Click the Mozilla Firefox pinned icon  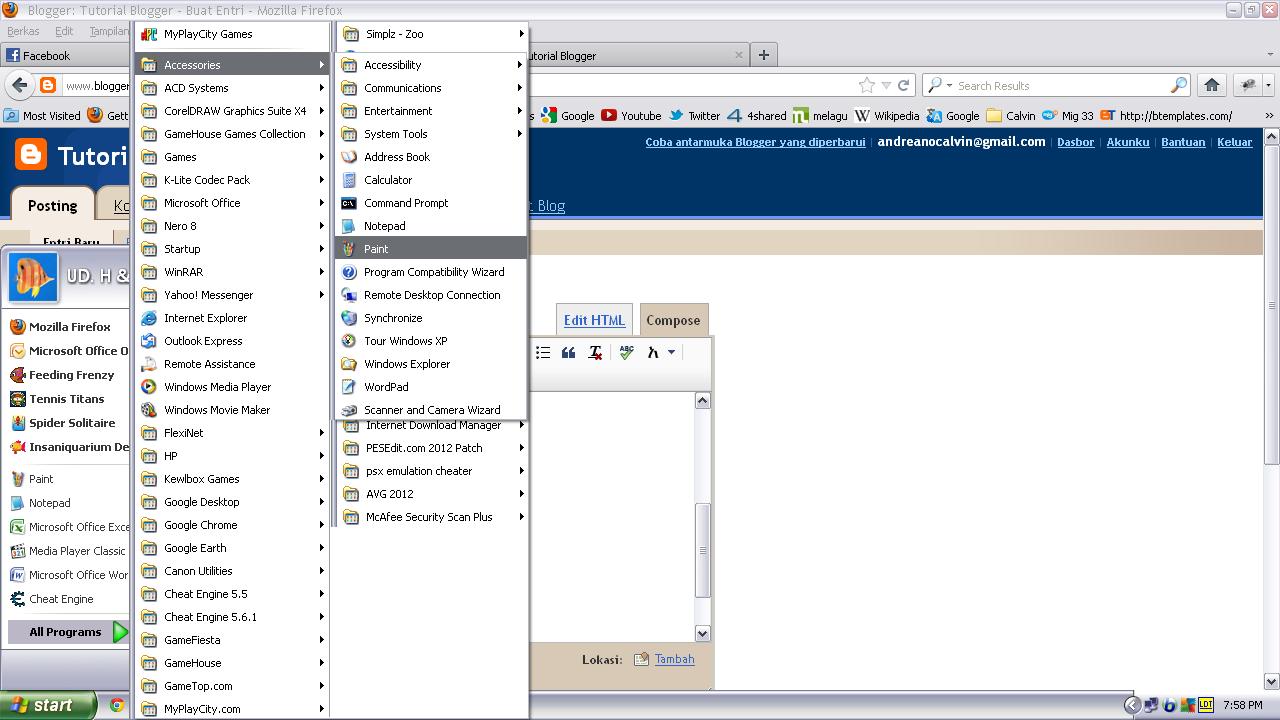click(x=17, y=327)
